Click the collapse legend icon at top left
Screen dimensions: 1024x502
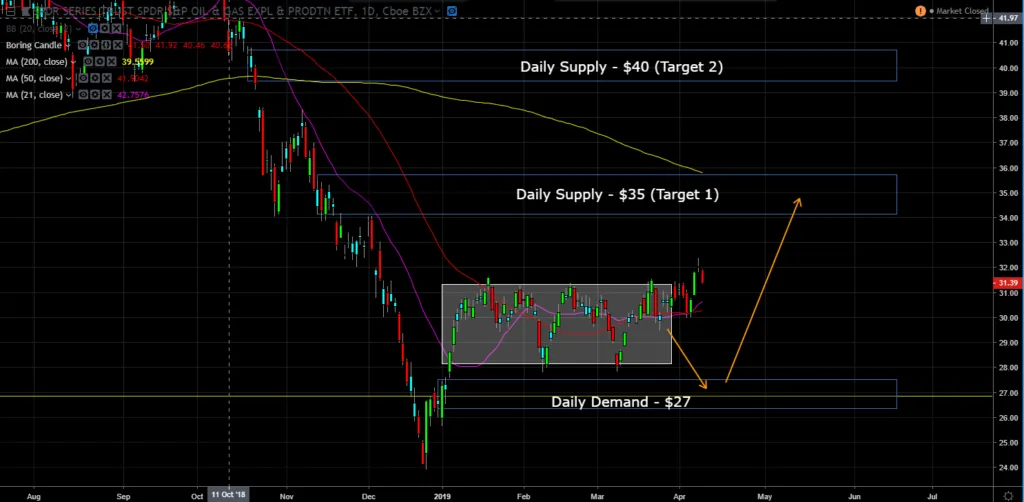tap(10, 11)
